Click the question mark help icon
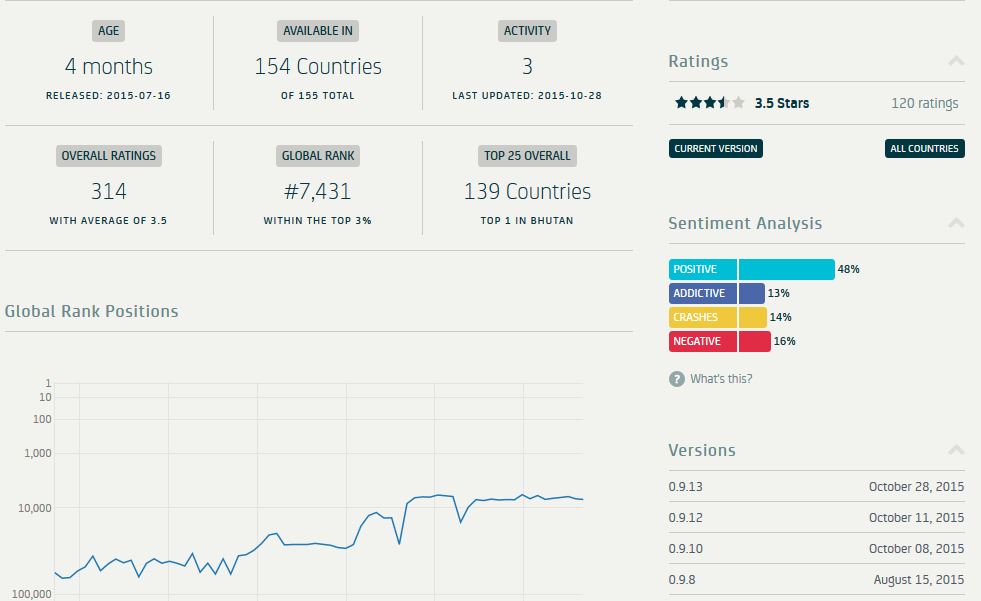Viewport: 981px width, 601px height. [677, 379]
